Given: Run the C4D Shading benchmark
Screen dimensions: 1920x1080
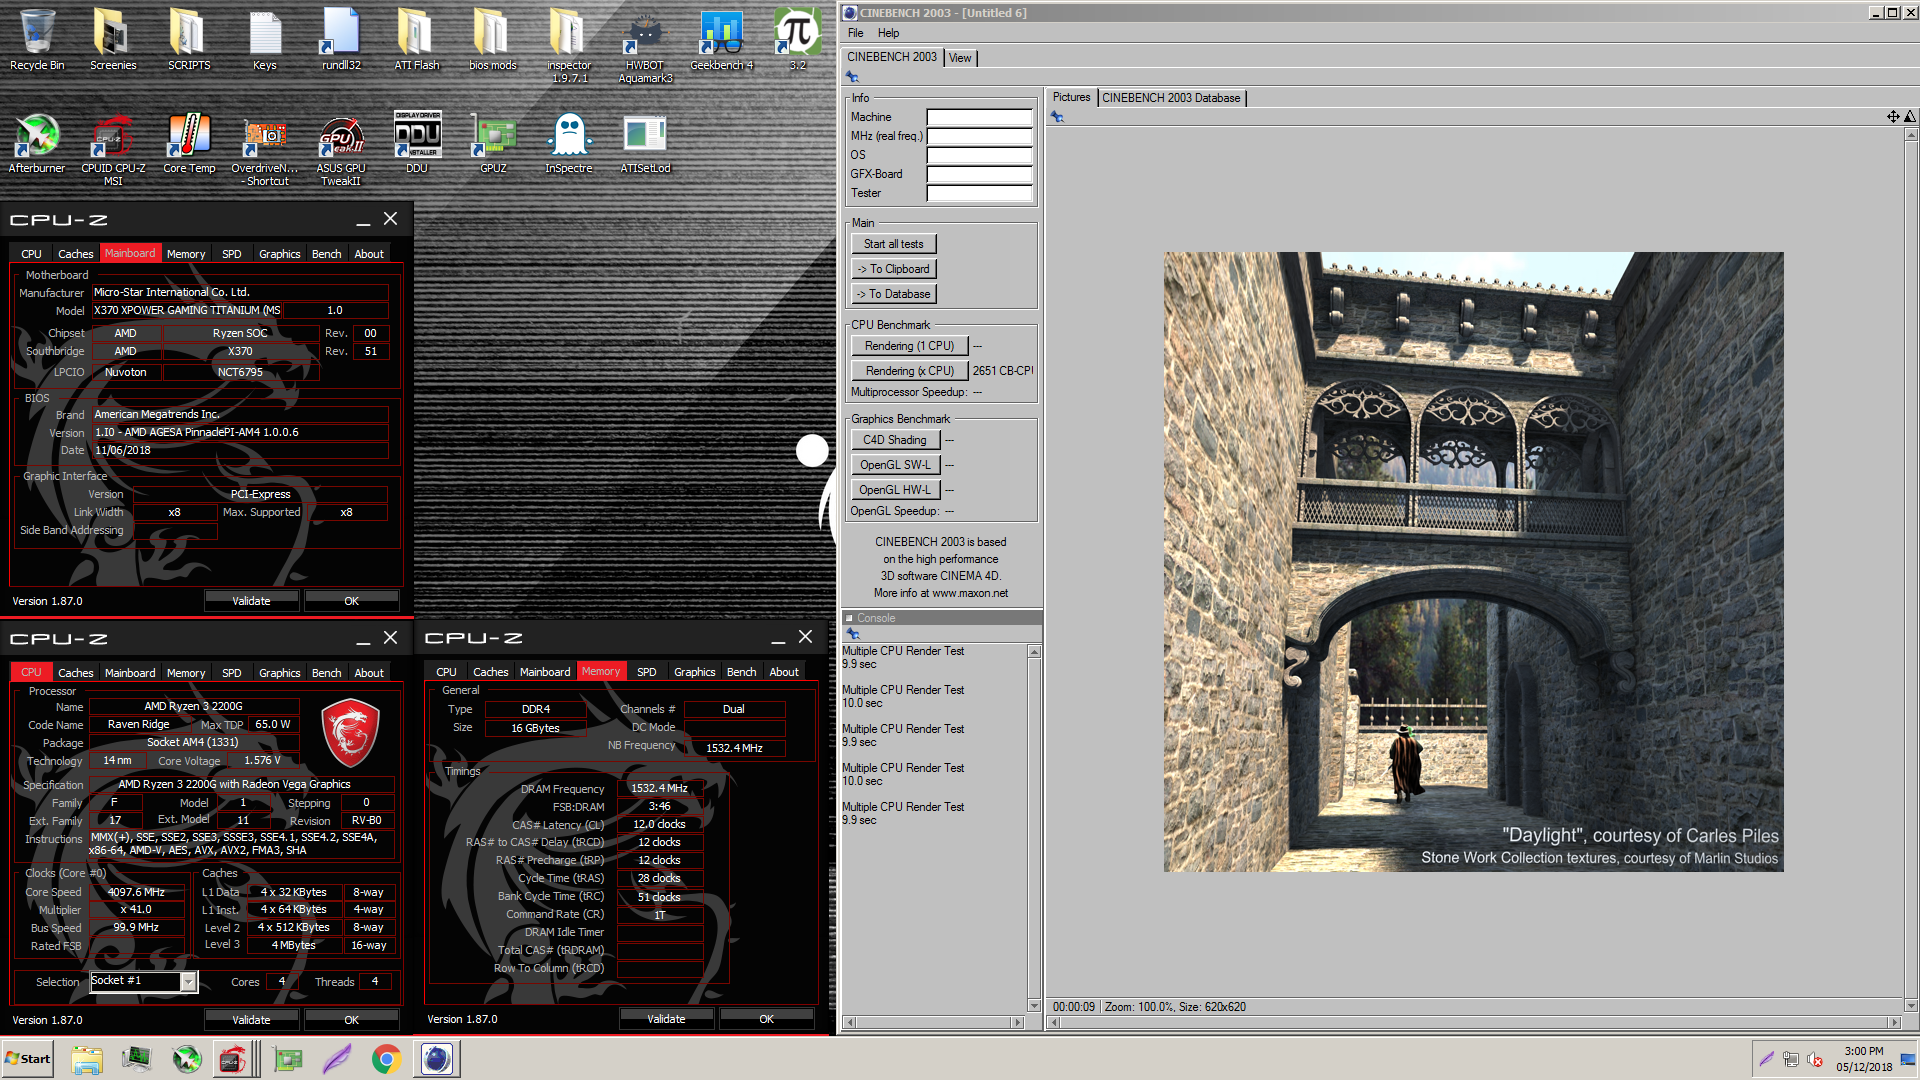Looking at the screenshot, I should (895, 440).
